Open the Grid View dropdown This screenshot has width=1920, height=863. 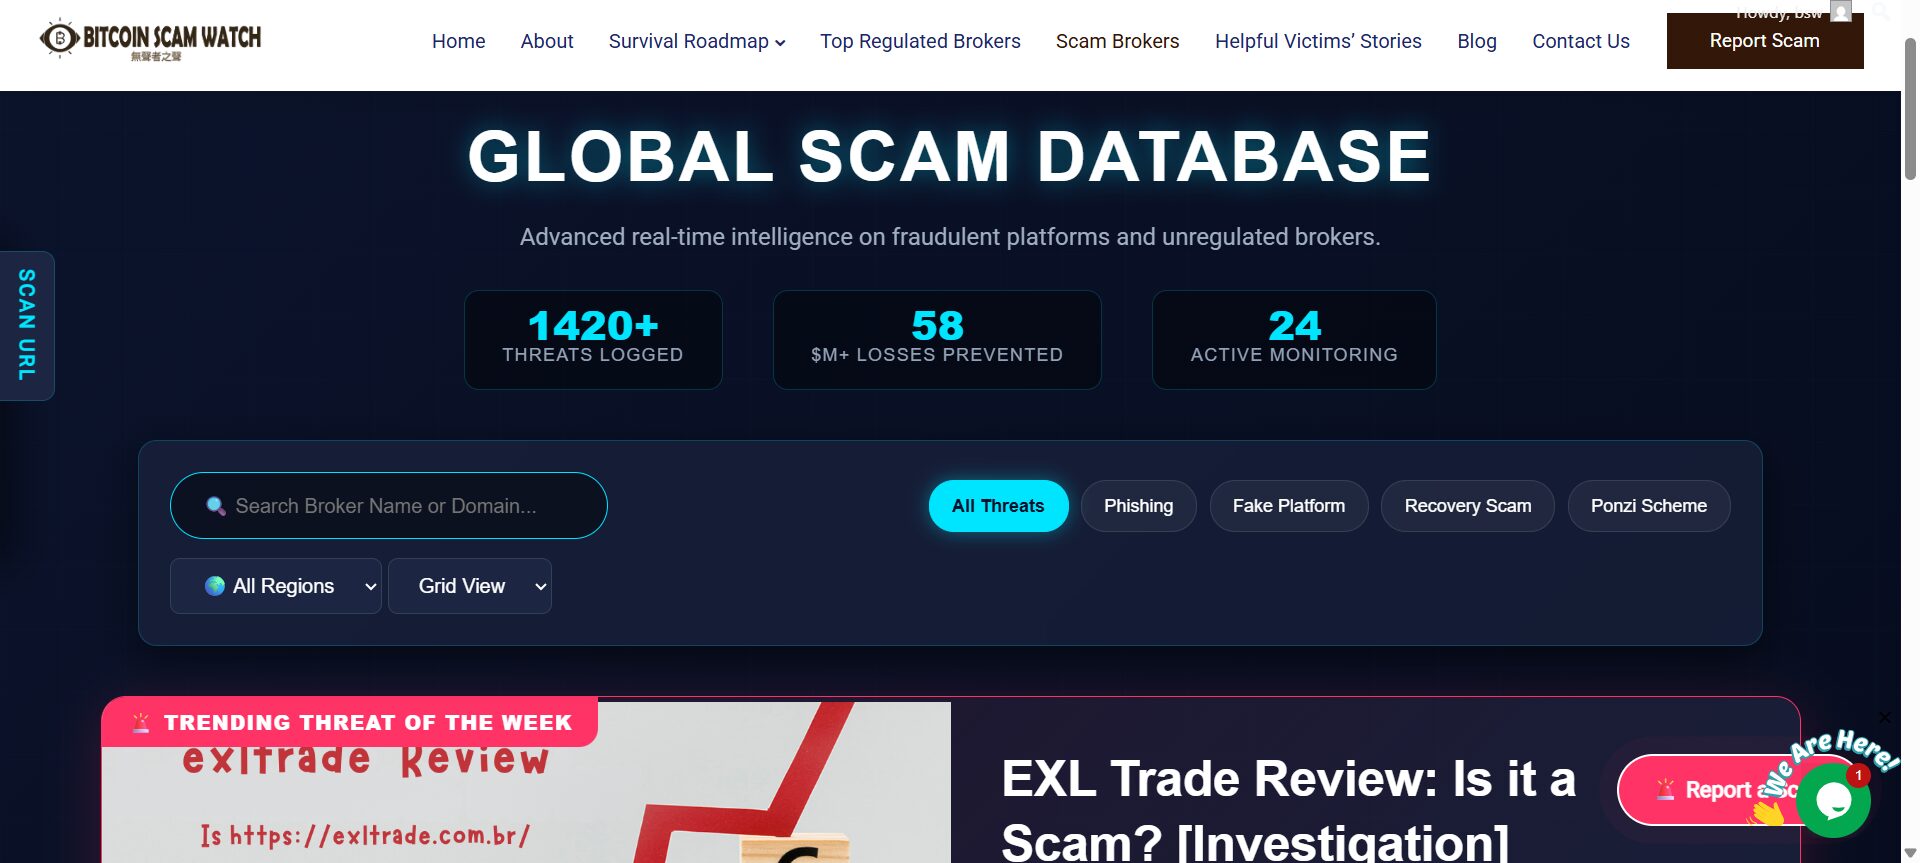tap(470, 586)
